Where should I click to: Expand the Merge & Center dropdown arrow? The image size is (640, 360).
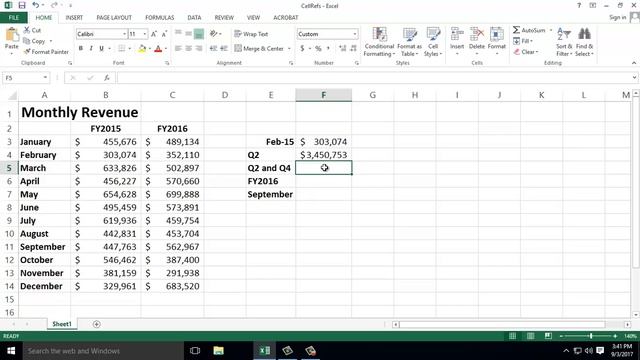tap(289, 49)
